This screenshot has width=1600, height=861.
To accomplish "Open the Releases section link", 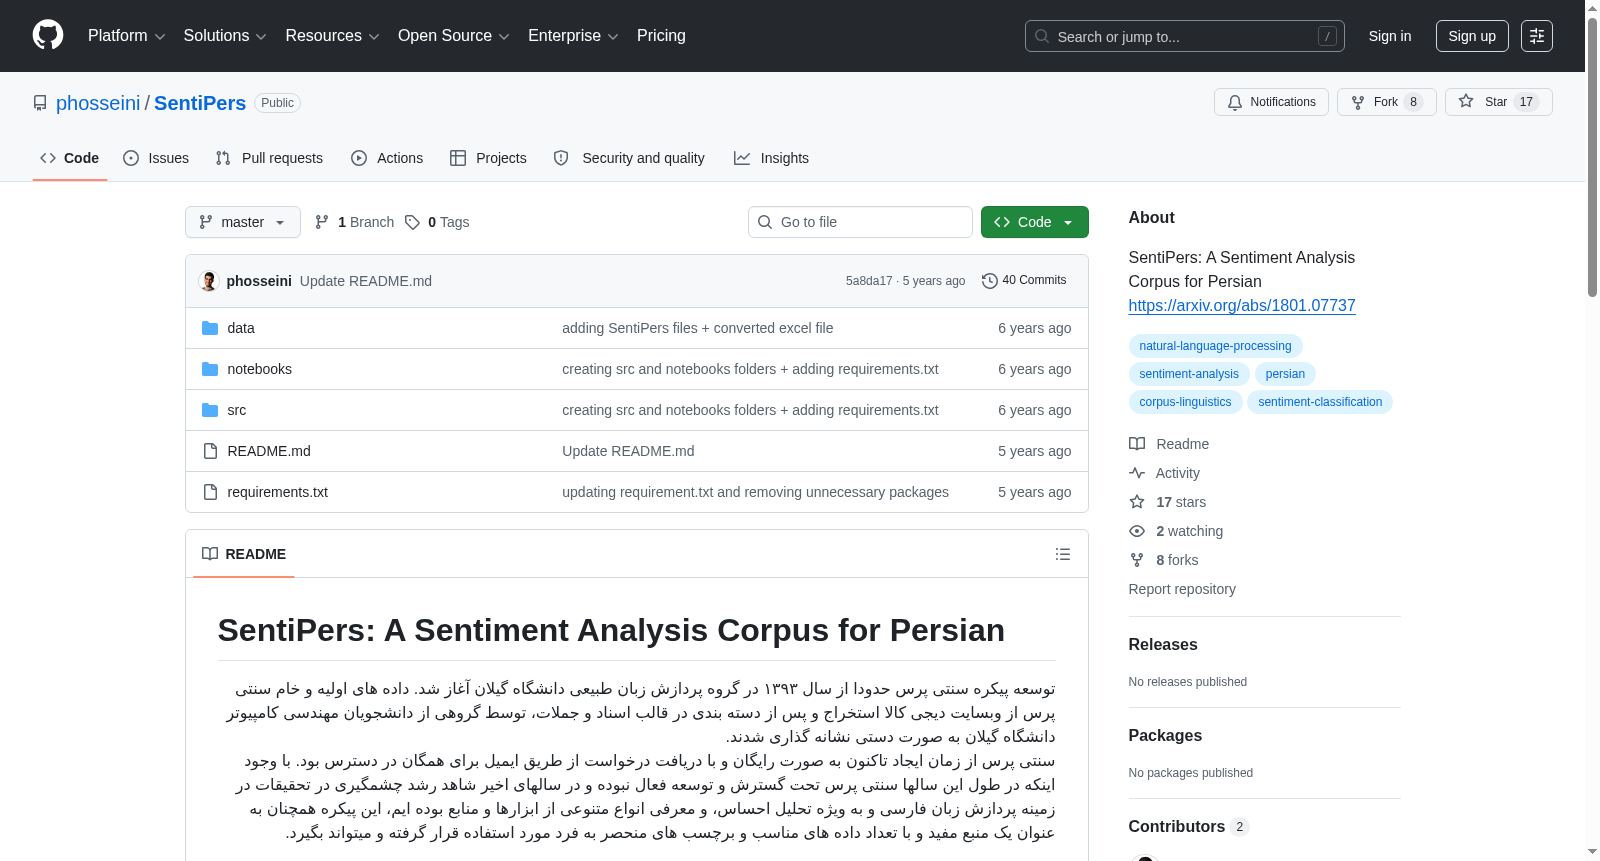I will (1163, 645).
